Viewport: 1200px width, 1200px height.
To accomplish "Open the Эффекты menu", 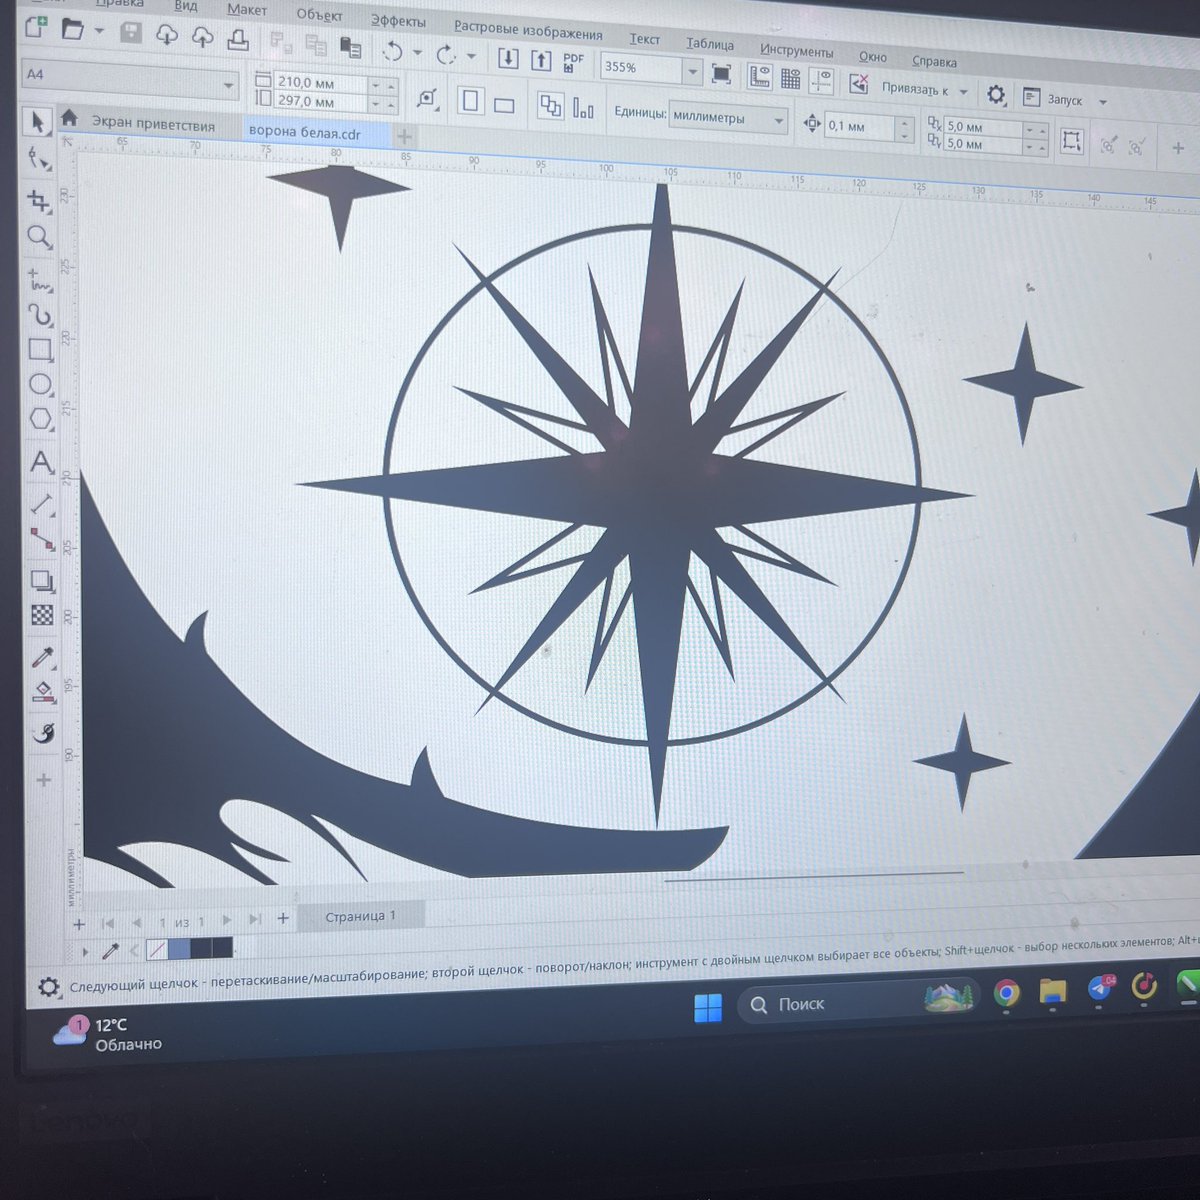I will pyautogui.click(x=398, y=21).
